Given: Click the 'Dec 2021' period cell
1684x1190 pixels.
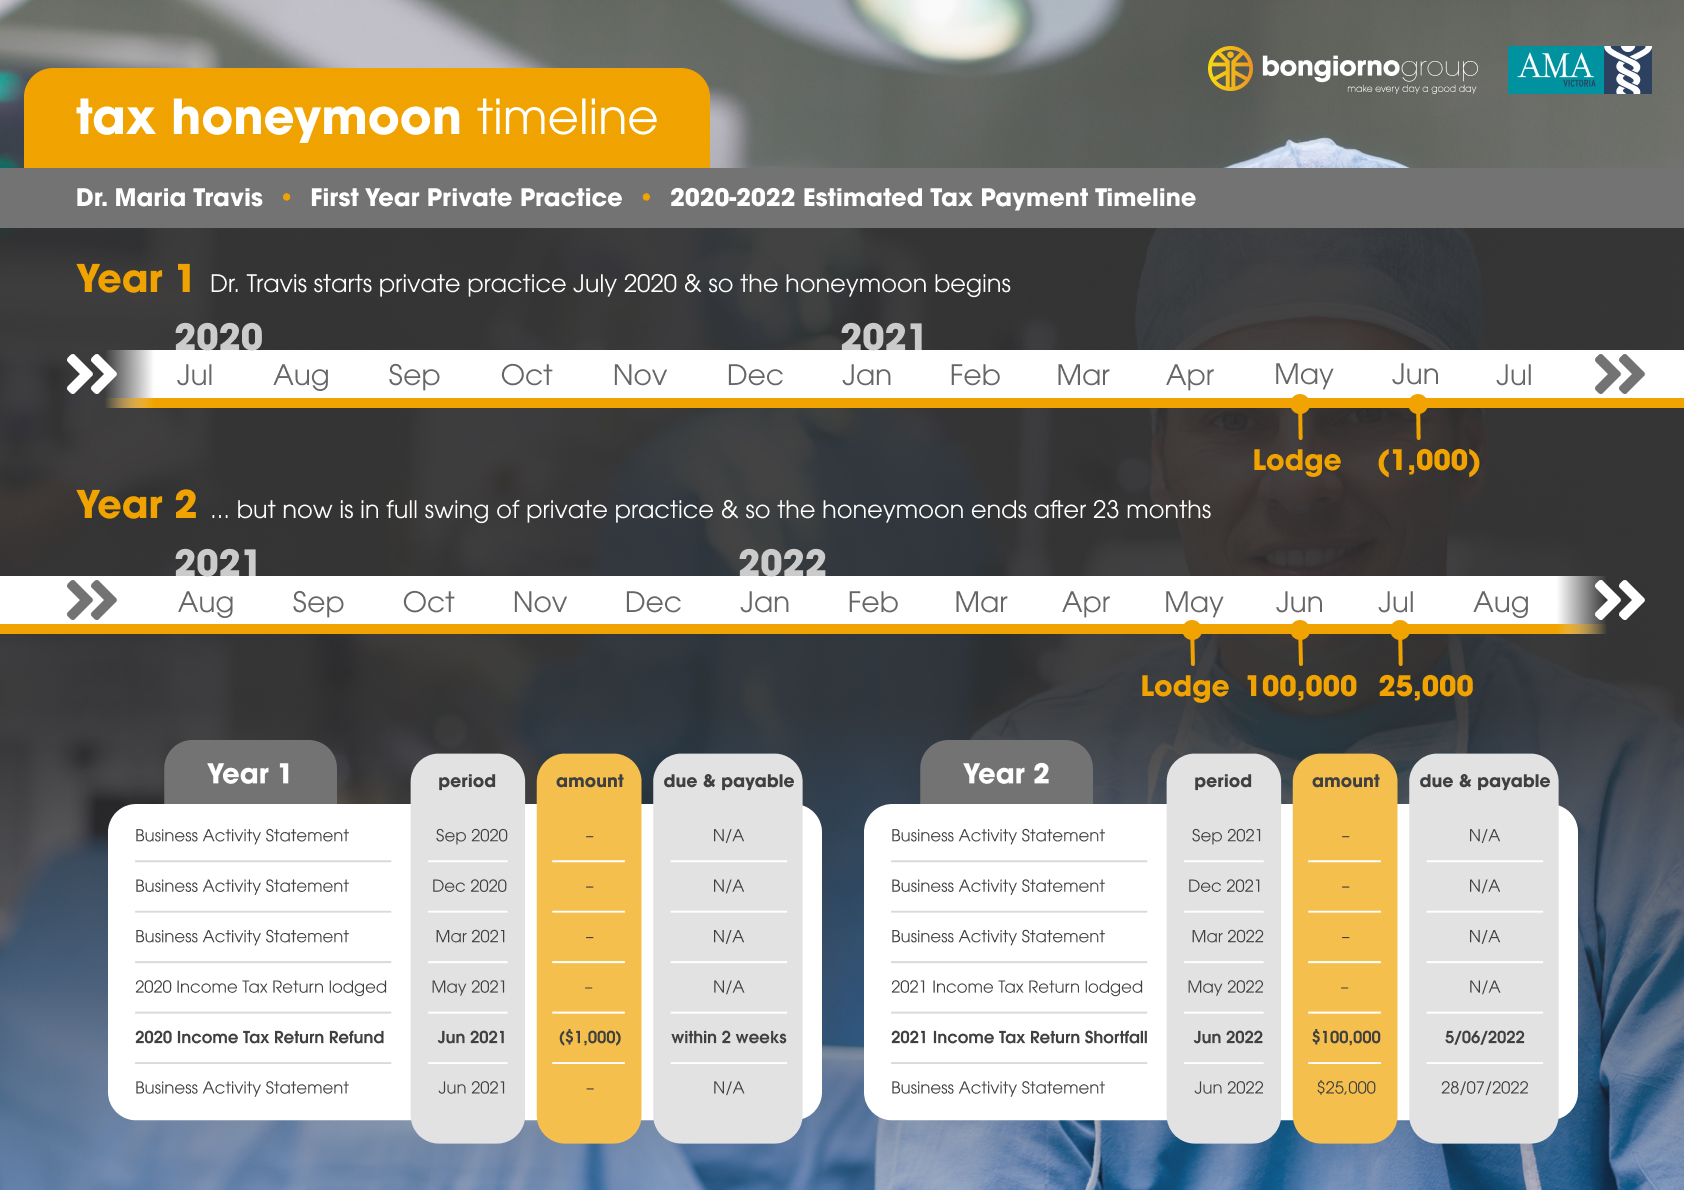Looking at the screenshot, I should tap(1225, 886).
